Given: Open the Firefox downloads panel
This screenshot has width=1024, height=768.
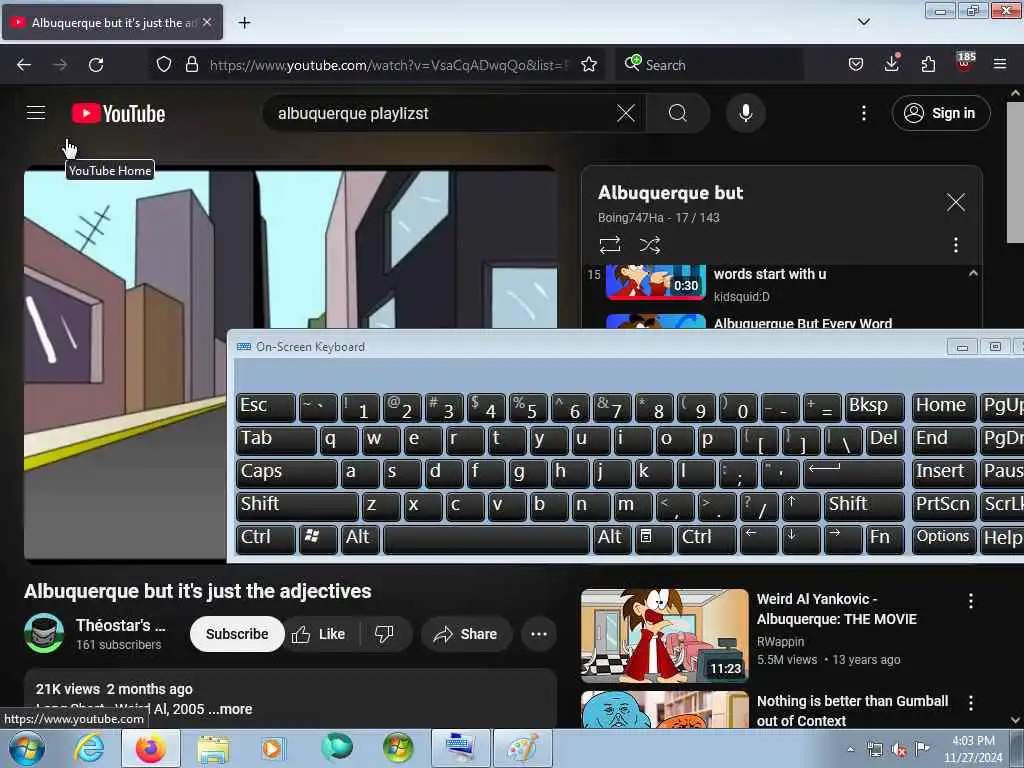Looking at the screenshot, I should pyautogui.click(x=891, y=63).
